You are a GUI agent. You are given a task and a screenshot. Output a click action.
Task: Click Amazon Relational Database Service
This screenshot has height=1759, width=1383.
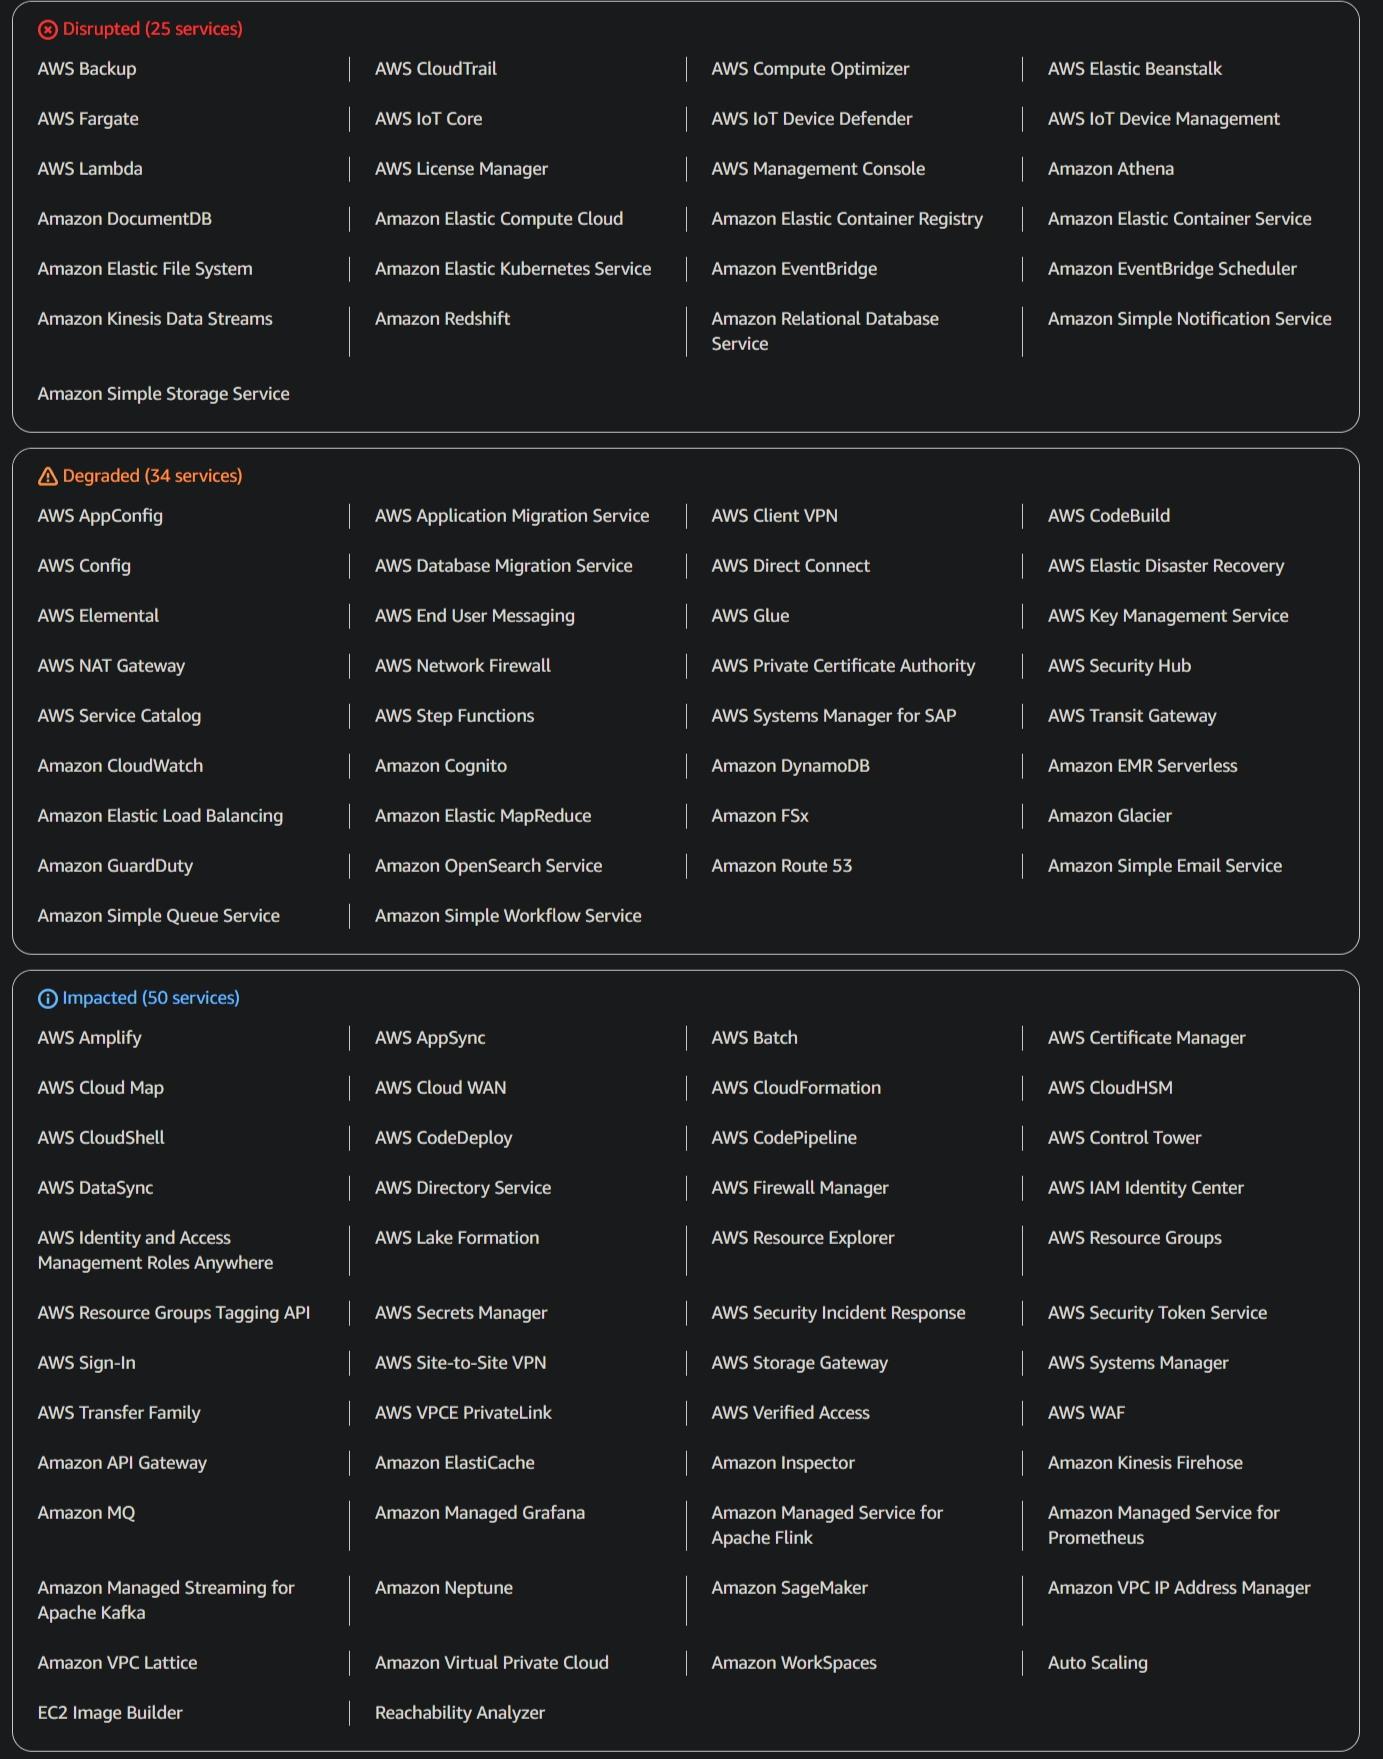[824, 331]
